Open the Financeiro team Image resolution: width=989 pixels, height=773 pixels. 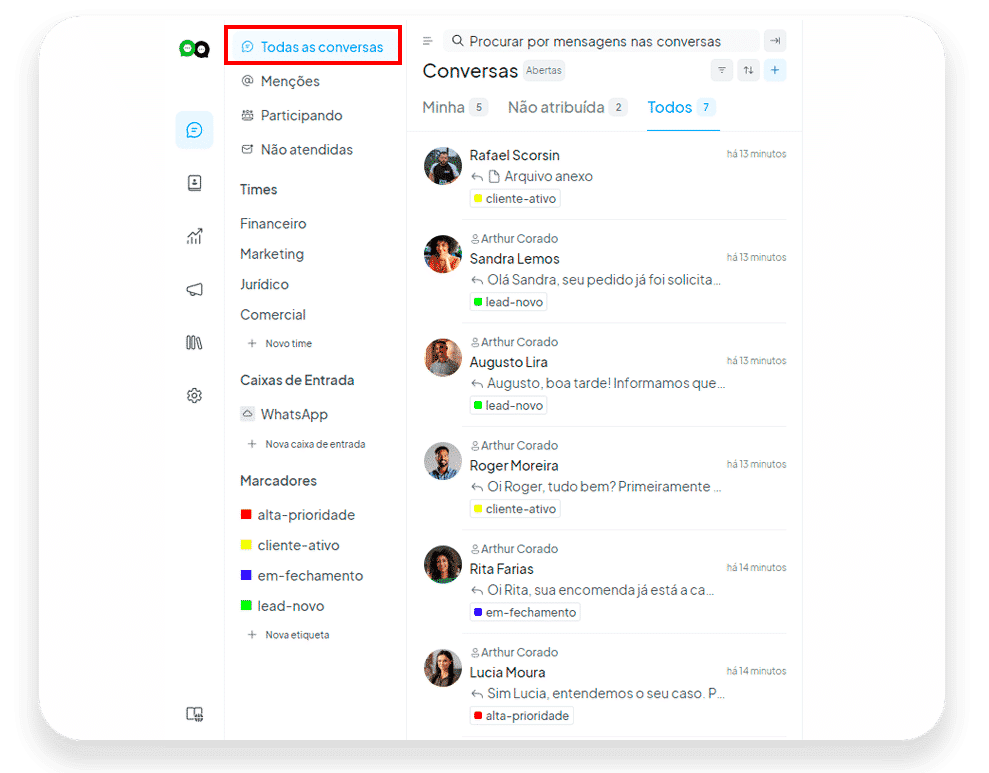(273, 223)
